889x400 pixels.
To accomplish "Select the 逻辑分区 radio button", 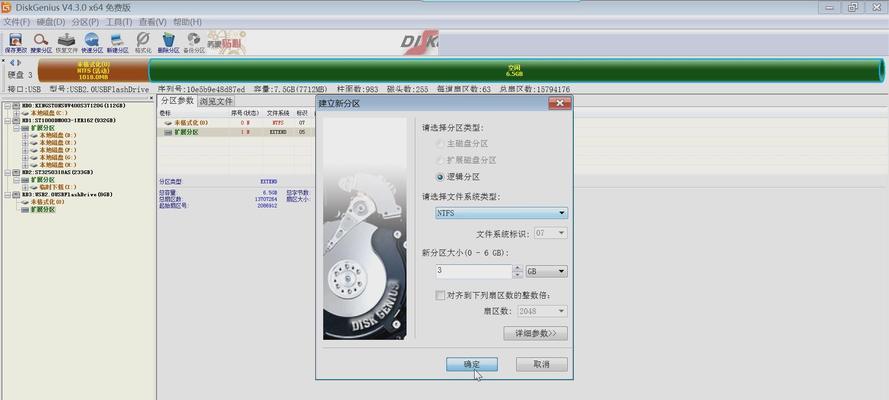I will [x=440, y=177].
